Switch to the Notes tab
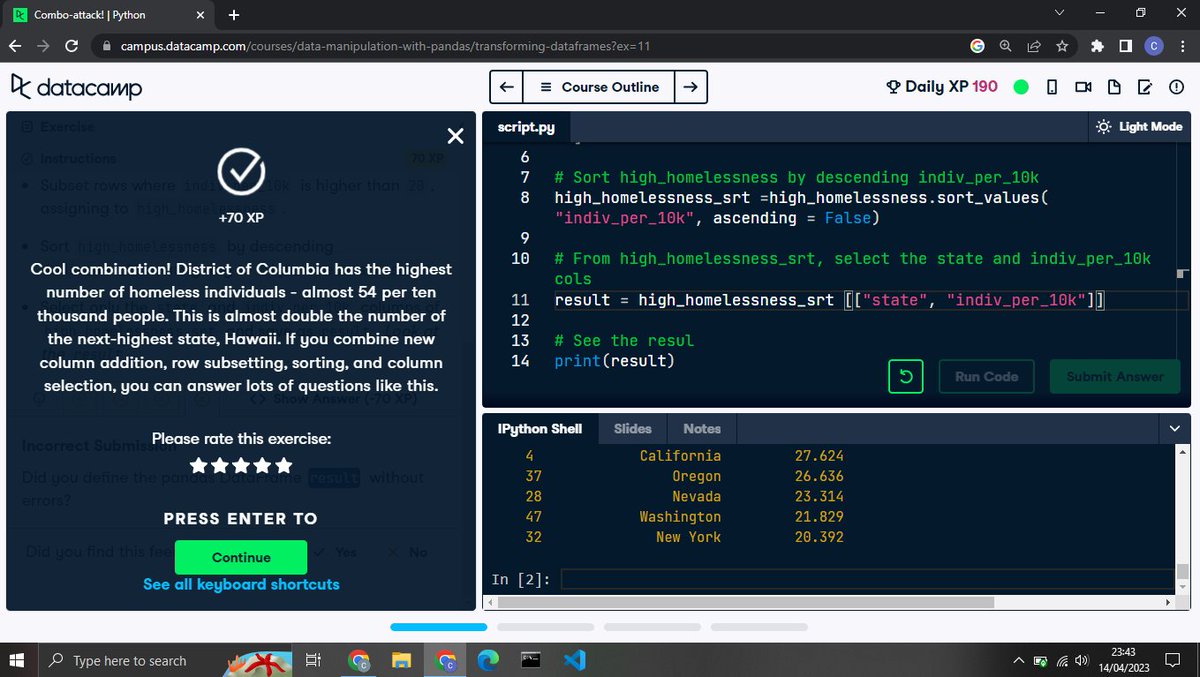Image resolution: width=1200 pixels, height=677 pixels. coord(702,428)
